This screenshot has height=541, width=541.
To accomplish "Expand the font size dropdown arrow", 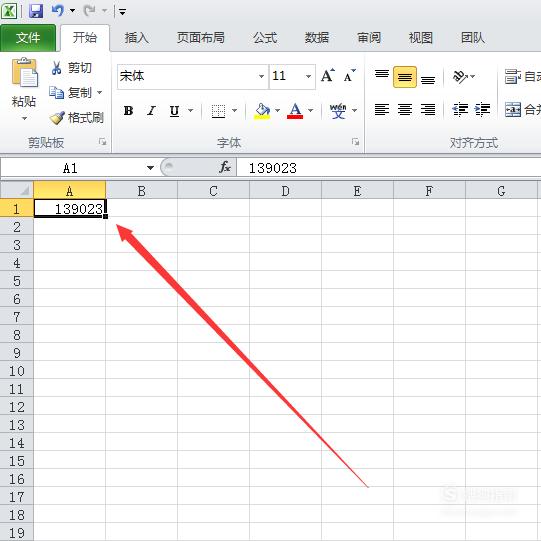I will click(308, 76).
